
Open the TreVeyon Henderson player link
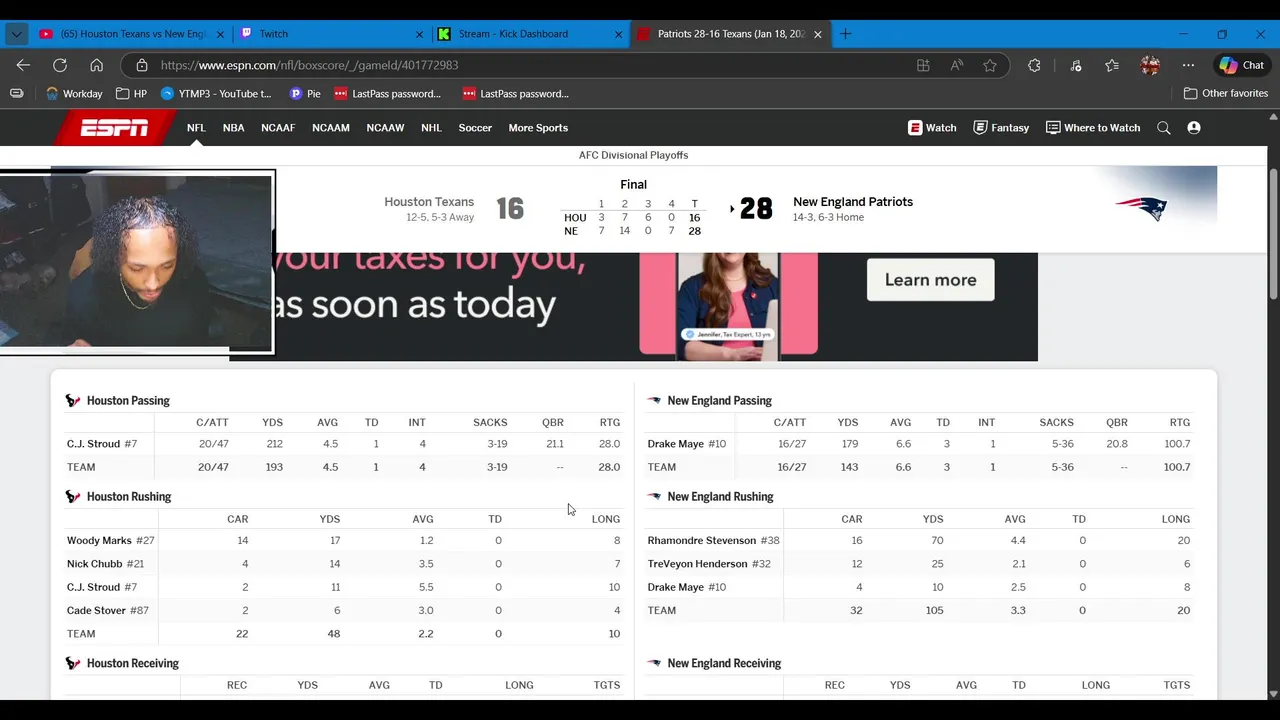point(697,564)
